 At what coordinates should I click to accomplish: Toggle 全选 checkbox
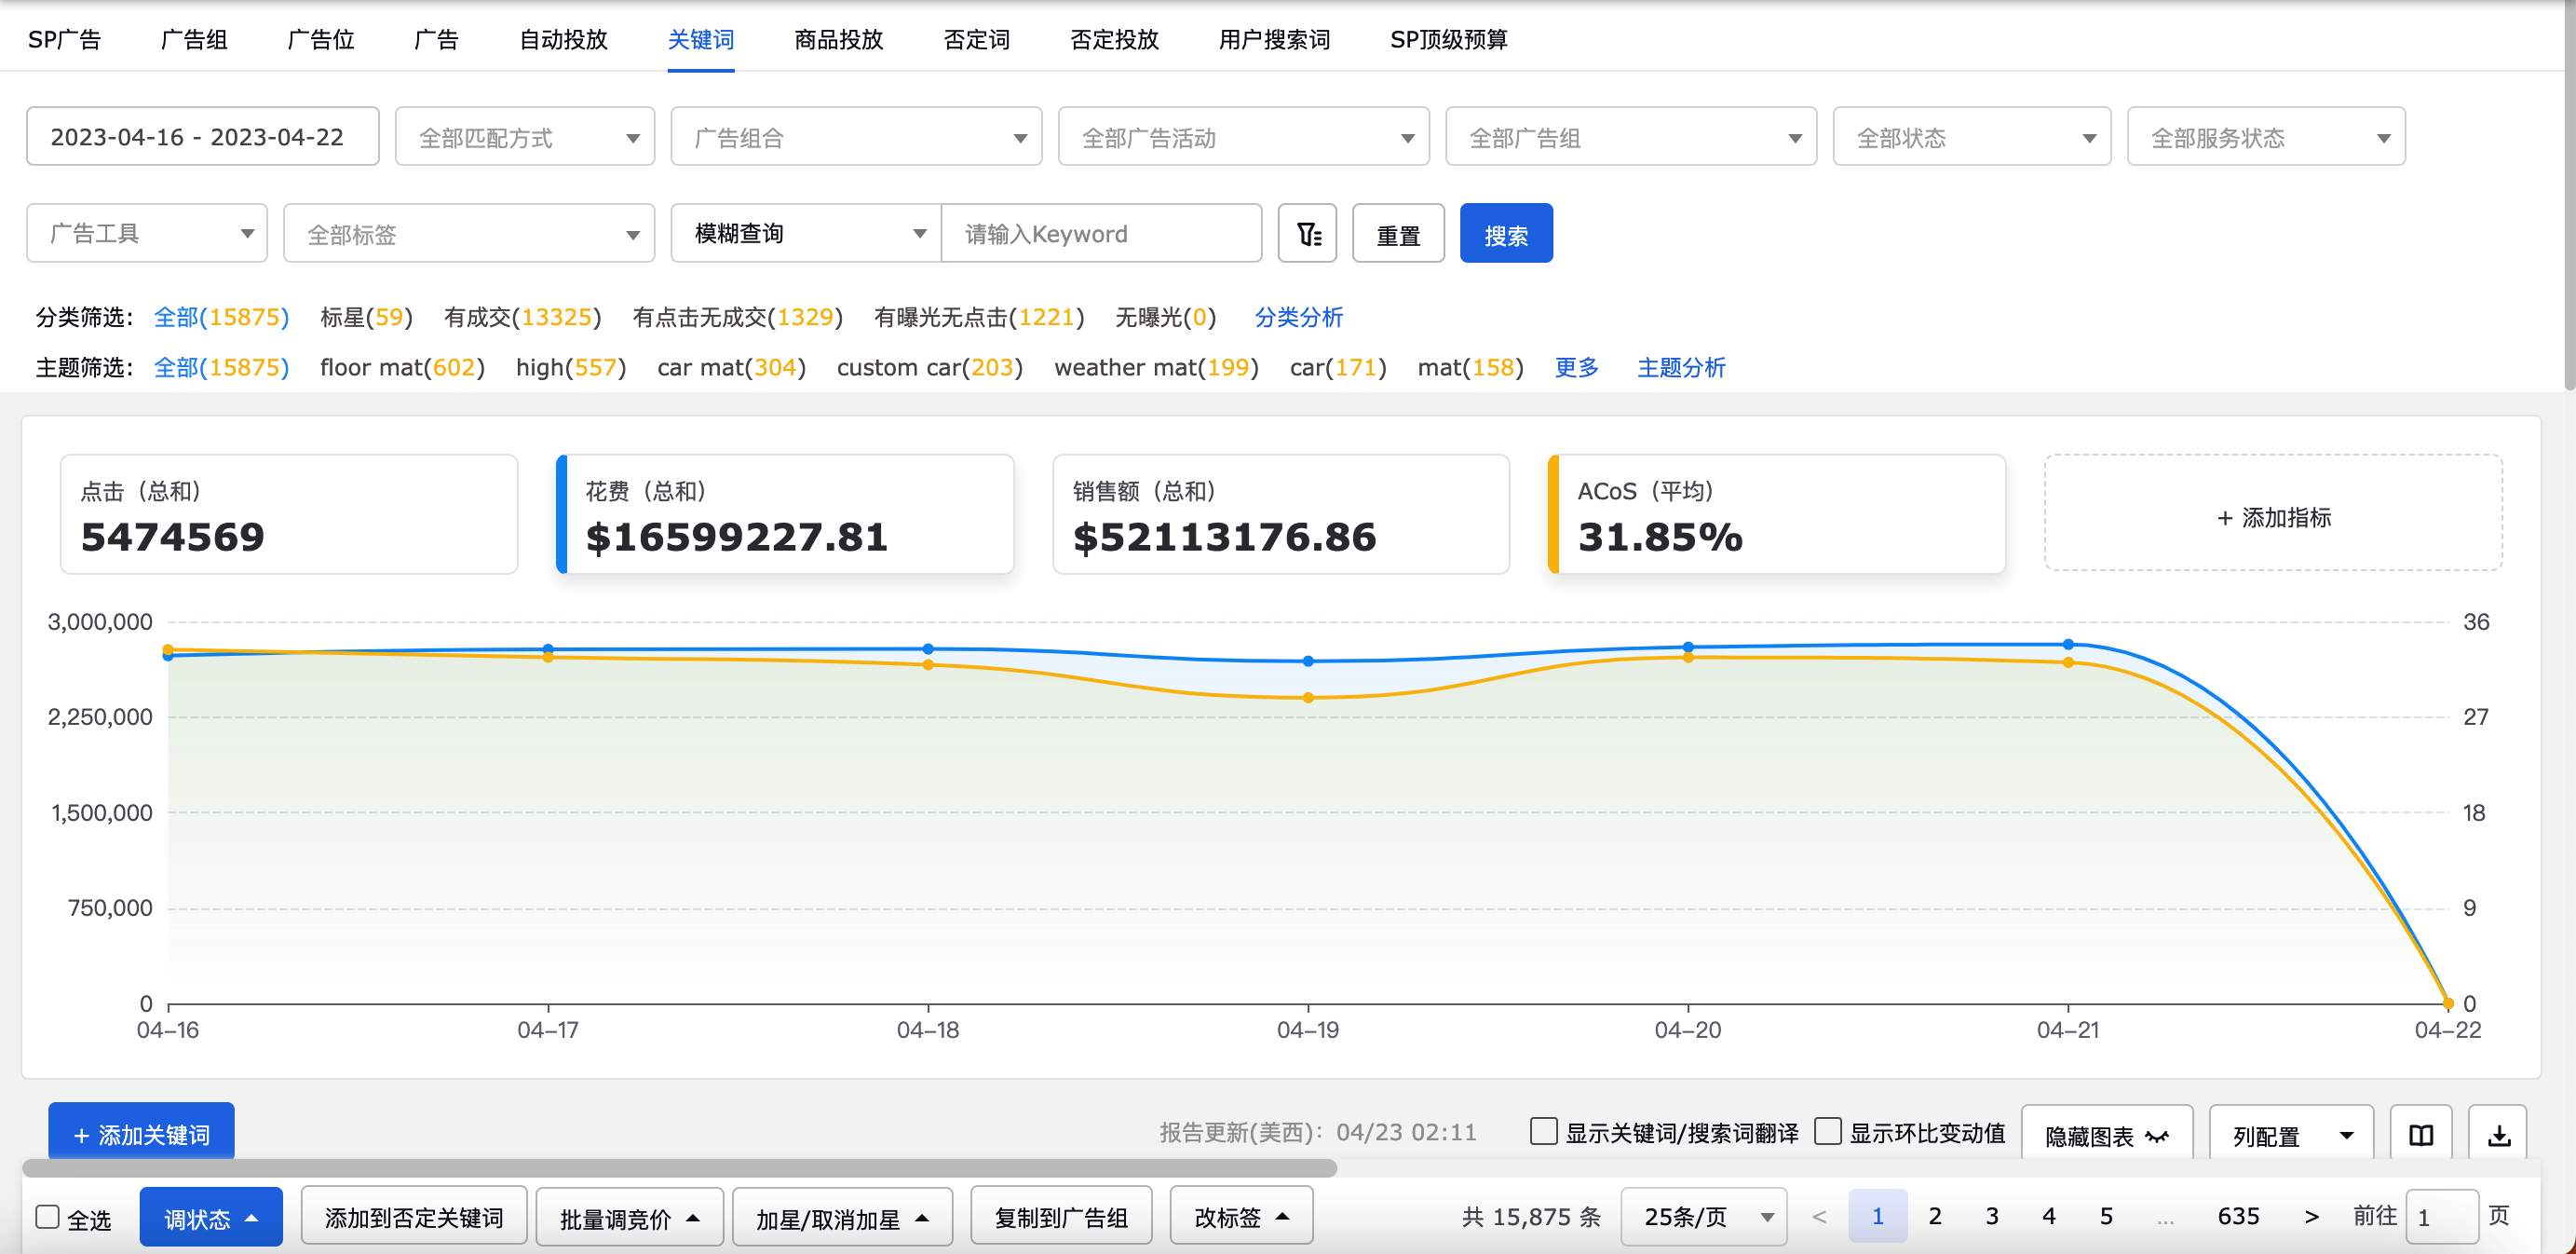pyautogui.click(x=47, y=1217)
